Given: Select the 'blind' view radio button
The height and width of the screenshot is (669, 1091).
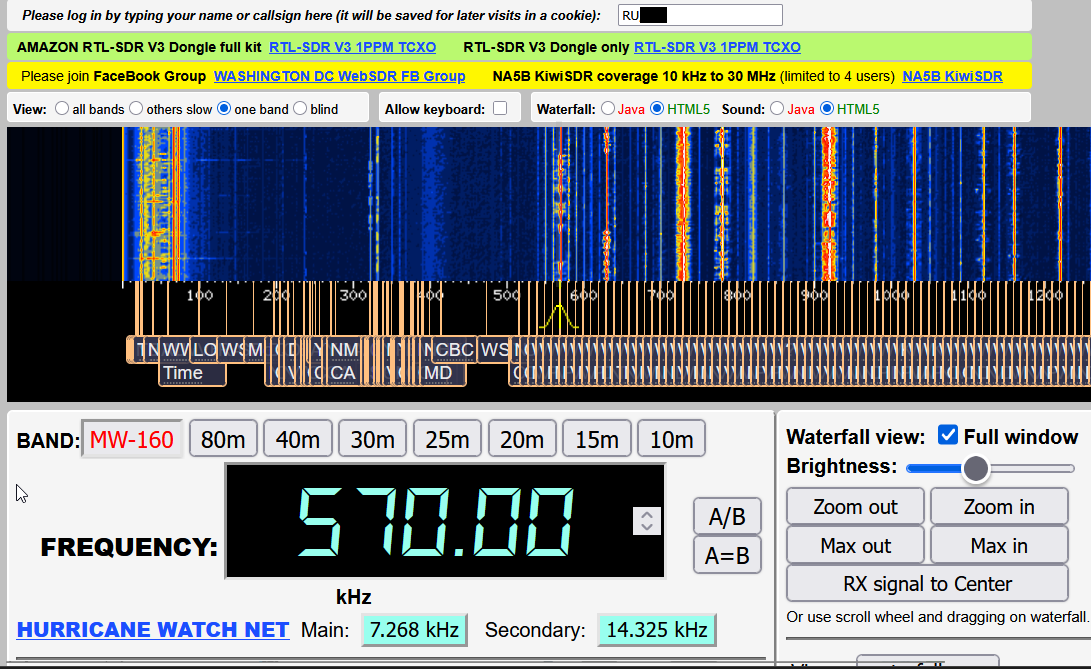Looking at the screenshot, I should [x=300, y=109].
